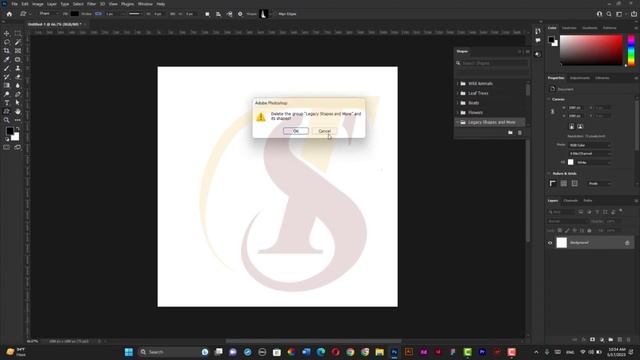Image resolution: width=640 pixels, height=360 pixels.
Task: Select the Eraser tool
Action: click(x=18, y=77)
